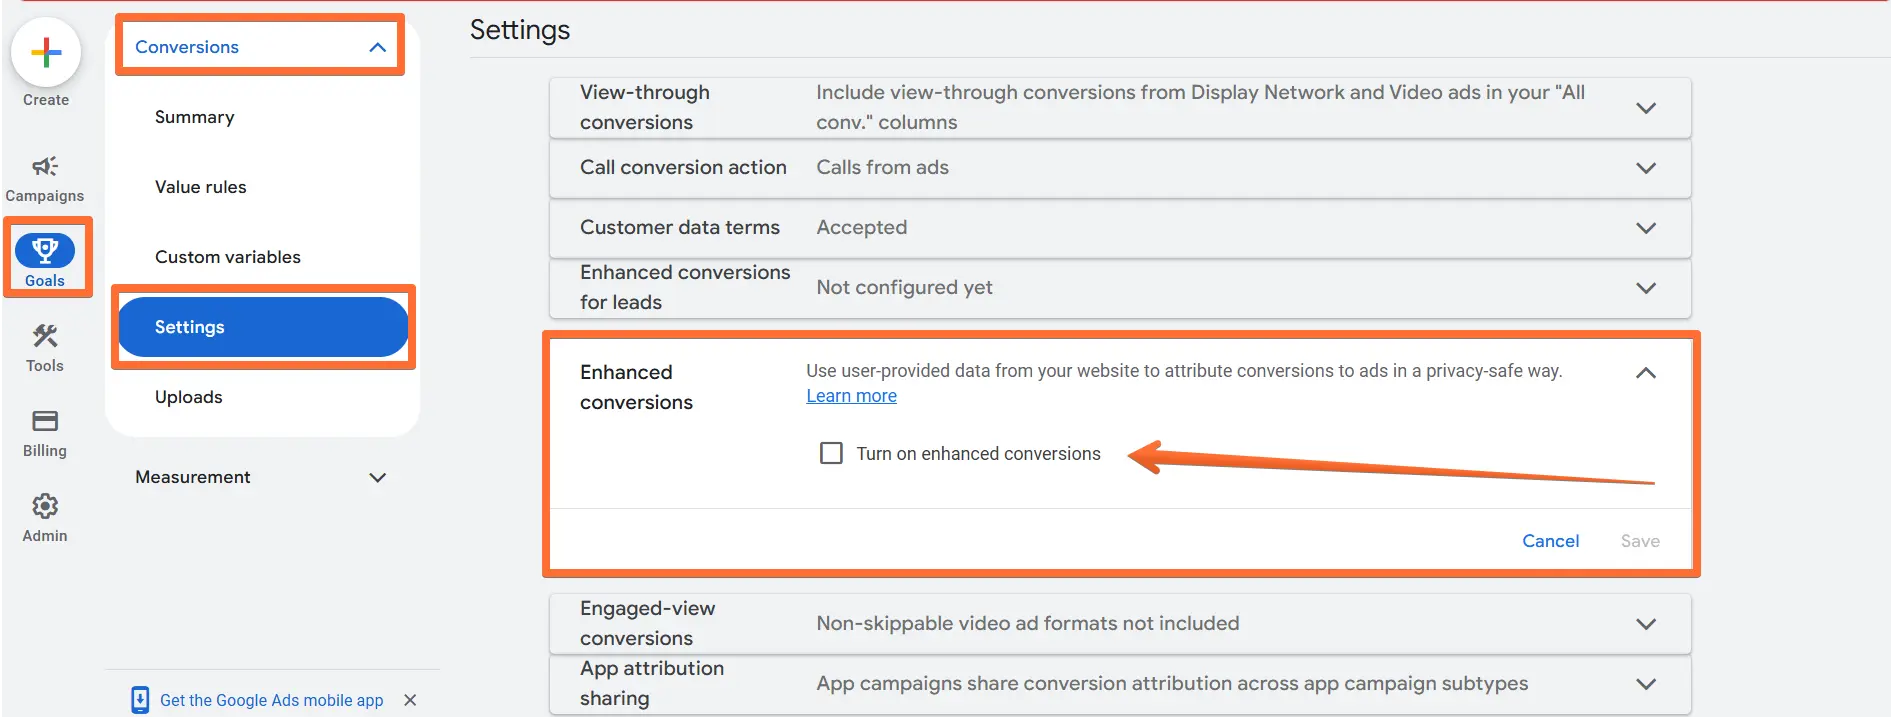Screen dimensions: 1891x717
Task: Collapse the Conversions menu section
Action: (377, 47)
